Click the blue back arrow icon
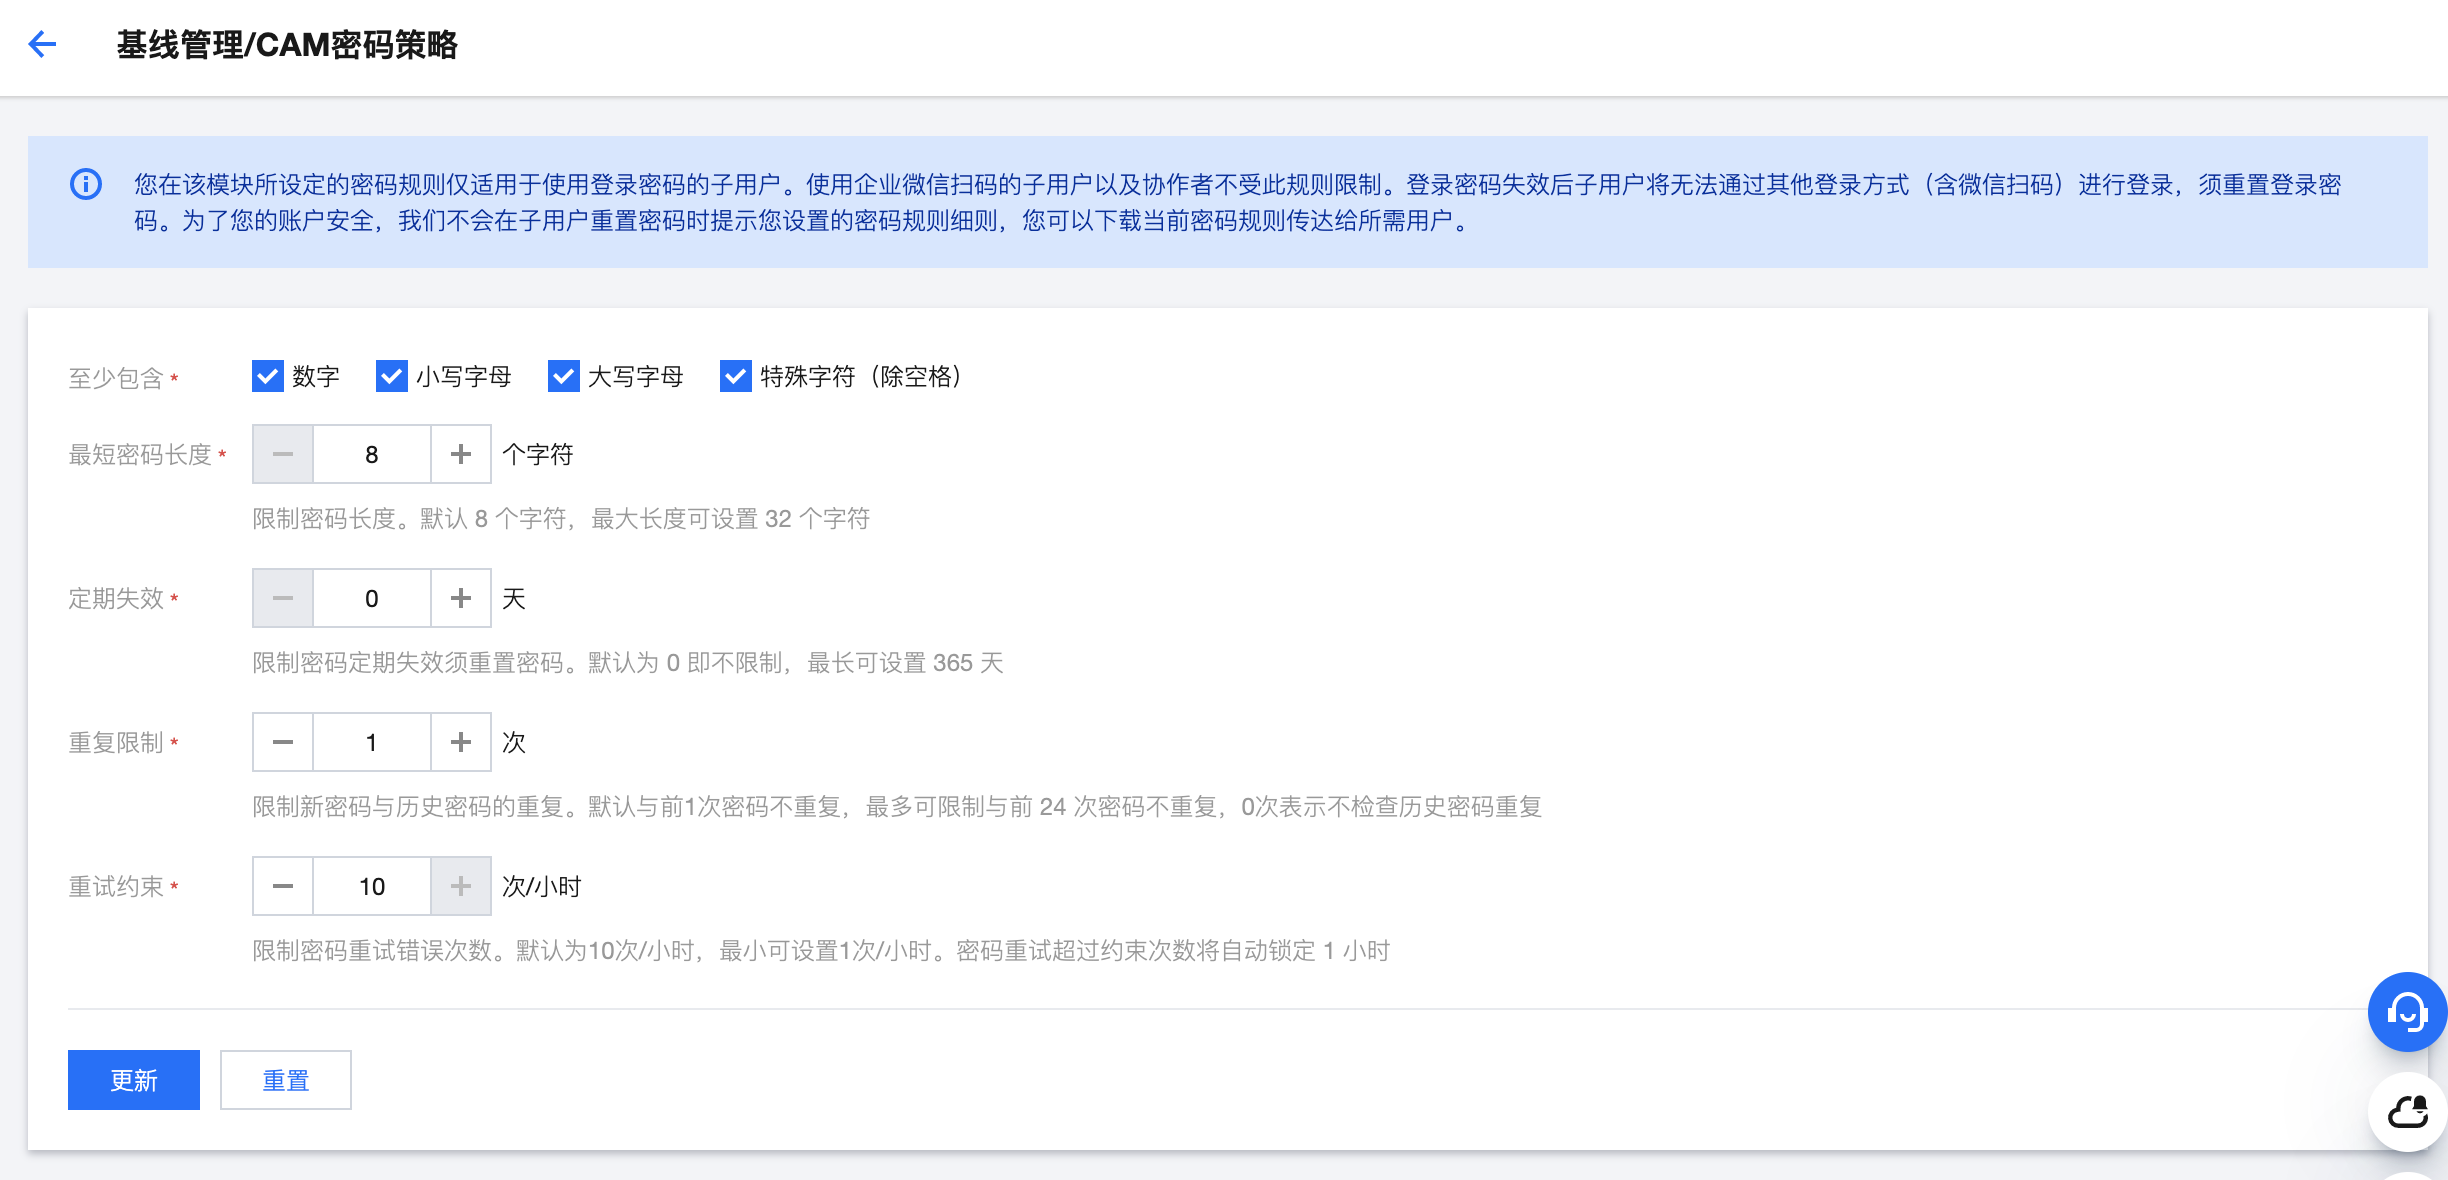 [x=42, y=44]
